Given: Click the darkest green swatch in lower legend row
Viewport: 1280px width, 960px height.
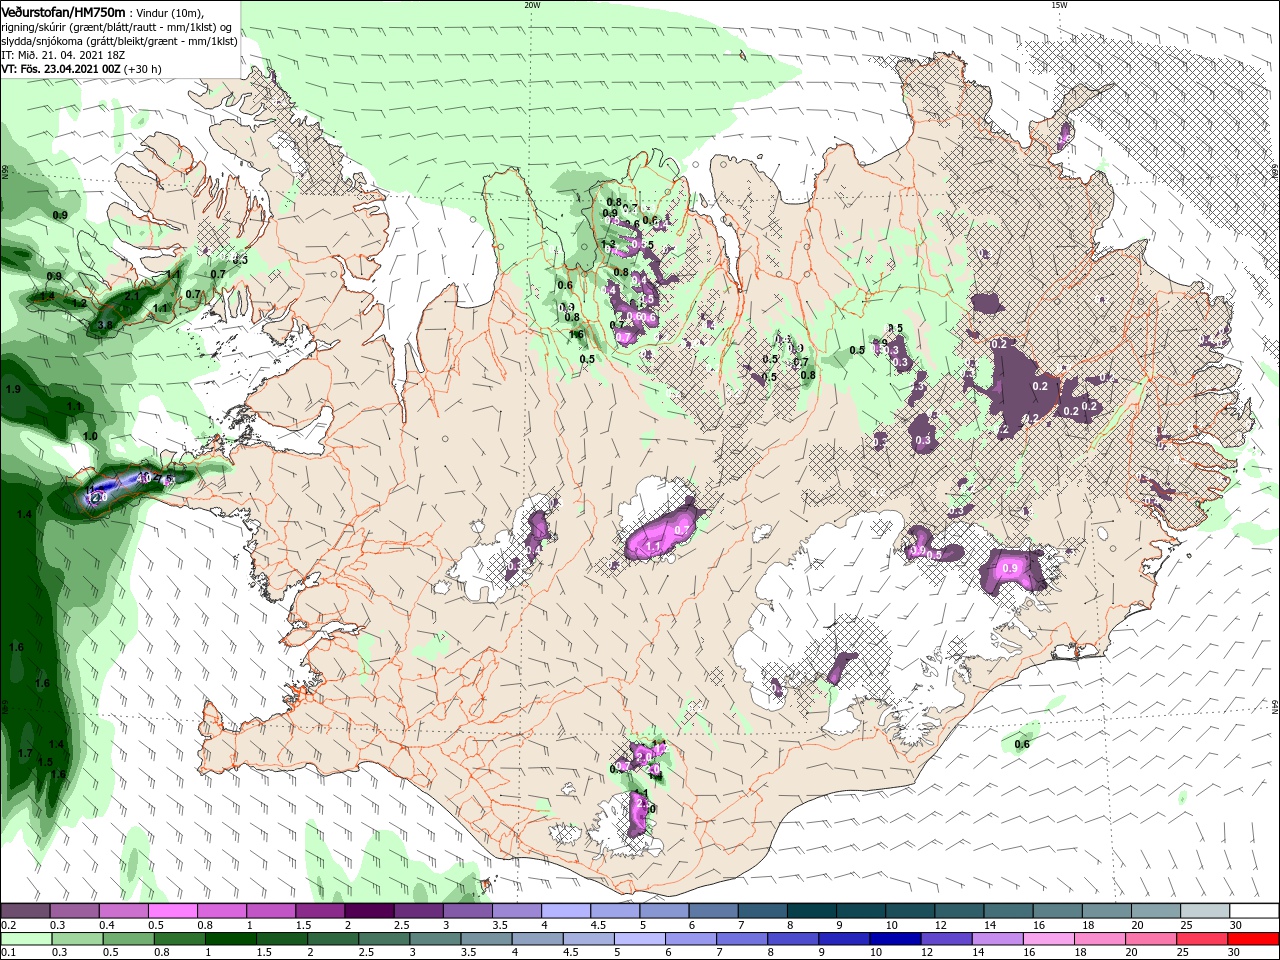Looking at the screenshot, I should pos(231,939).
